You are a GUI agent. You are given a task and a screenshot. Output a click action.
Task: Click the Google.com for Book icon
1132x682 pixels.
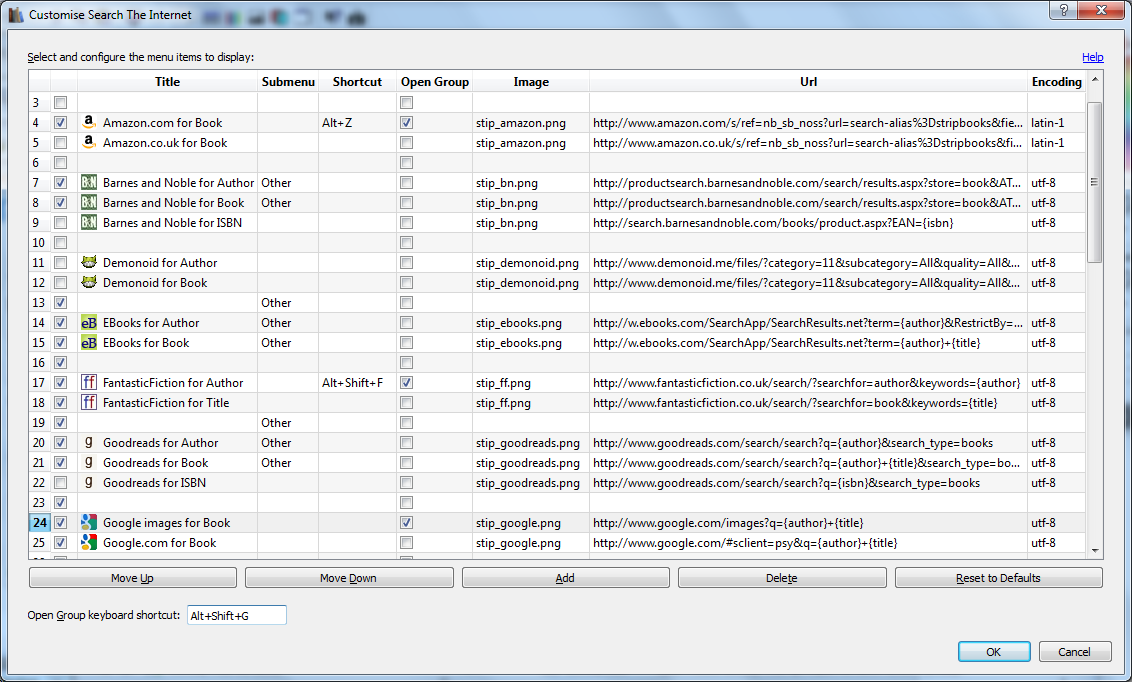click(x=89, y=543)
